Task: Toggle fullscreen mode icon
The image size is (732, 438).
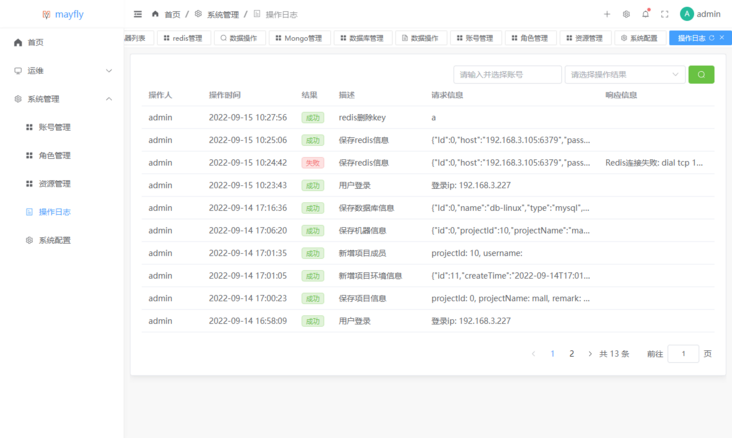Action: [x=665, y=14]
